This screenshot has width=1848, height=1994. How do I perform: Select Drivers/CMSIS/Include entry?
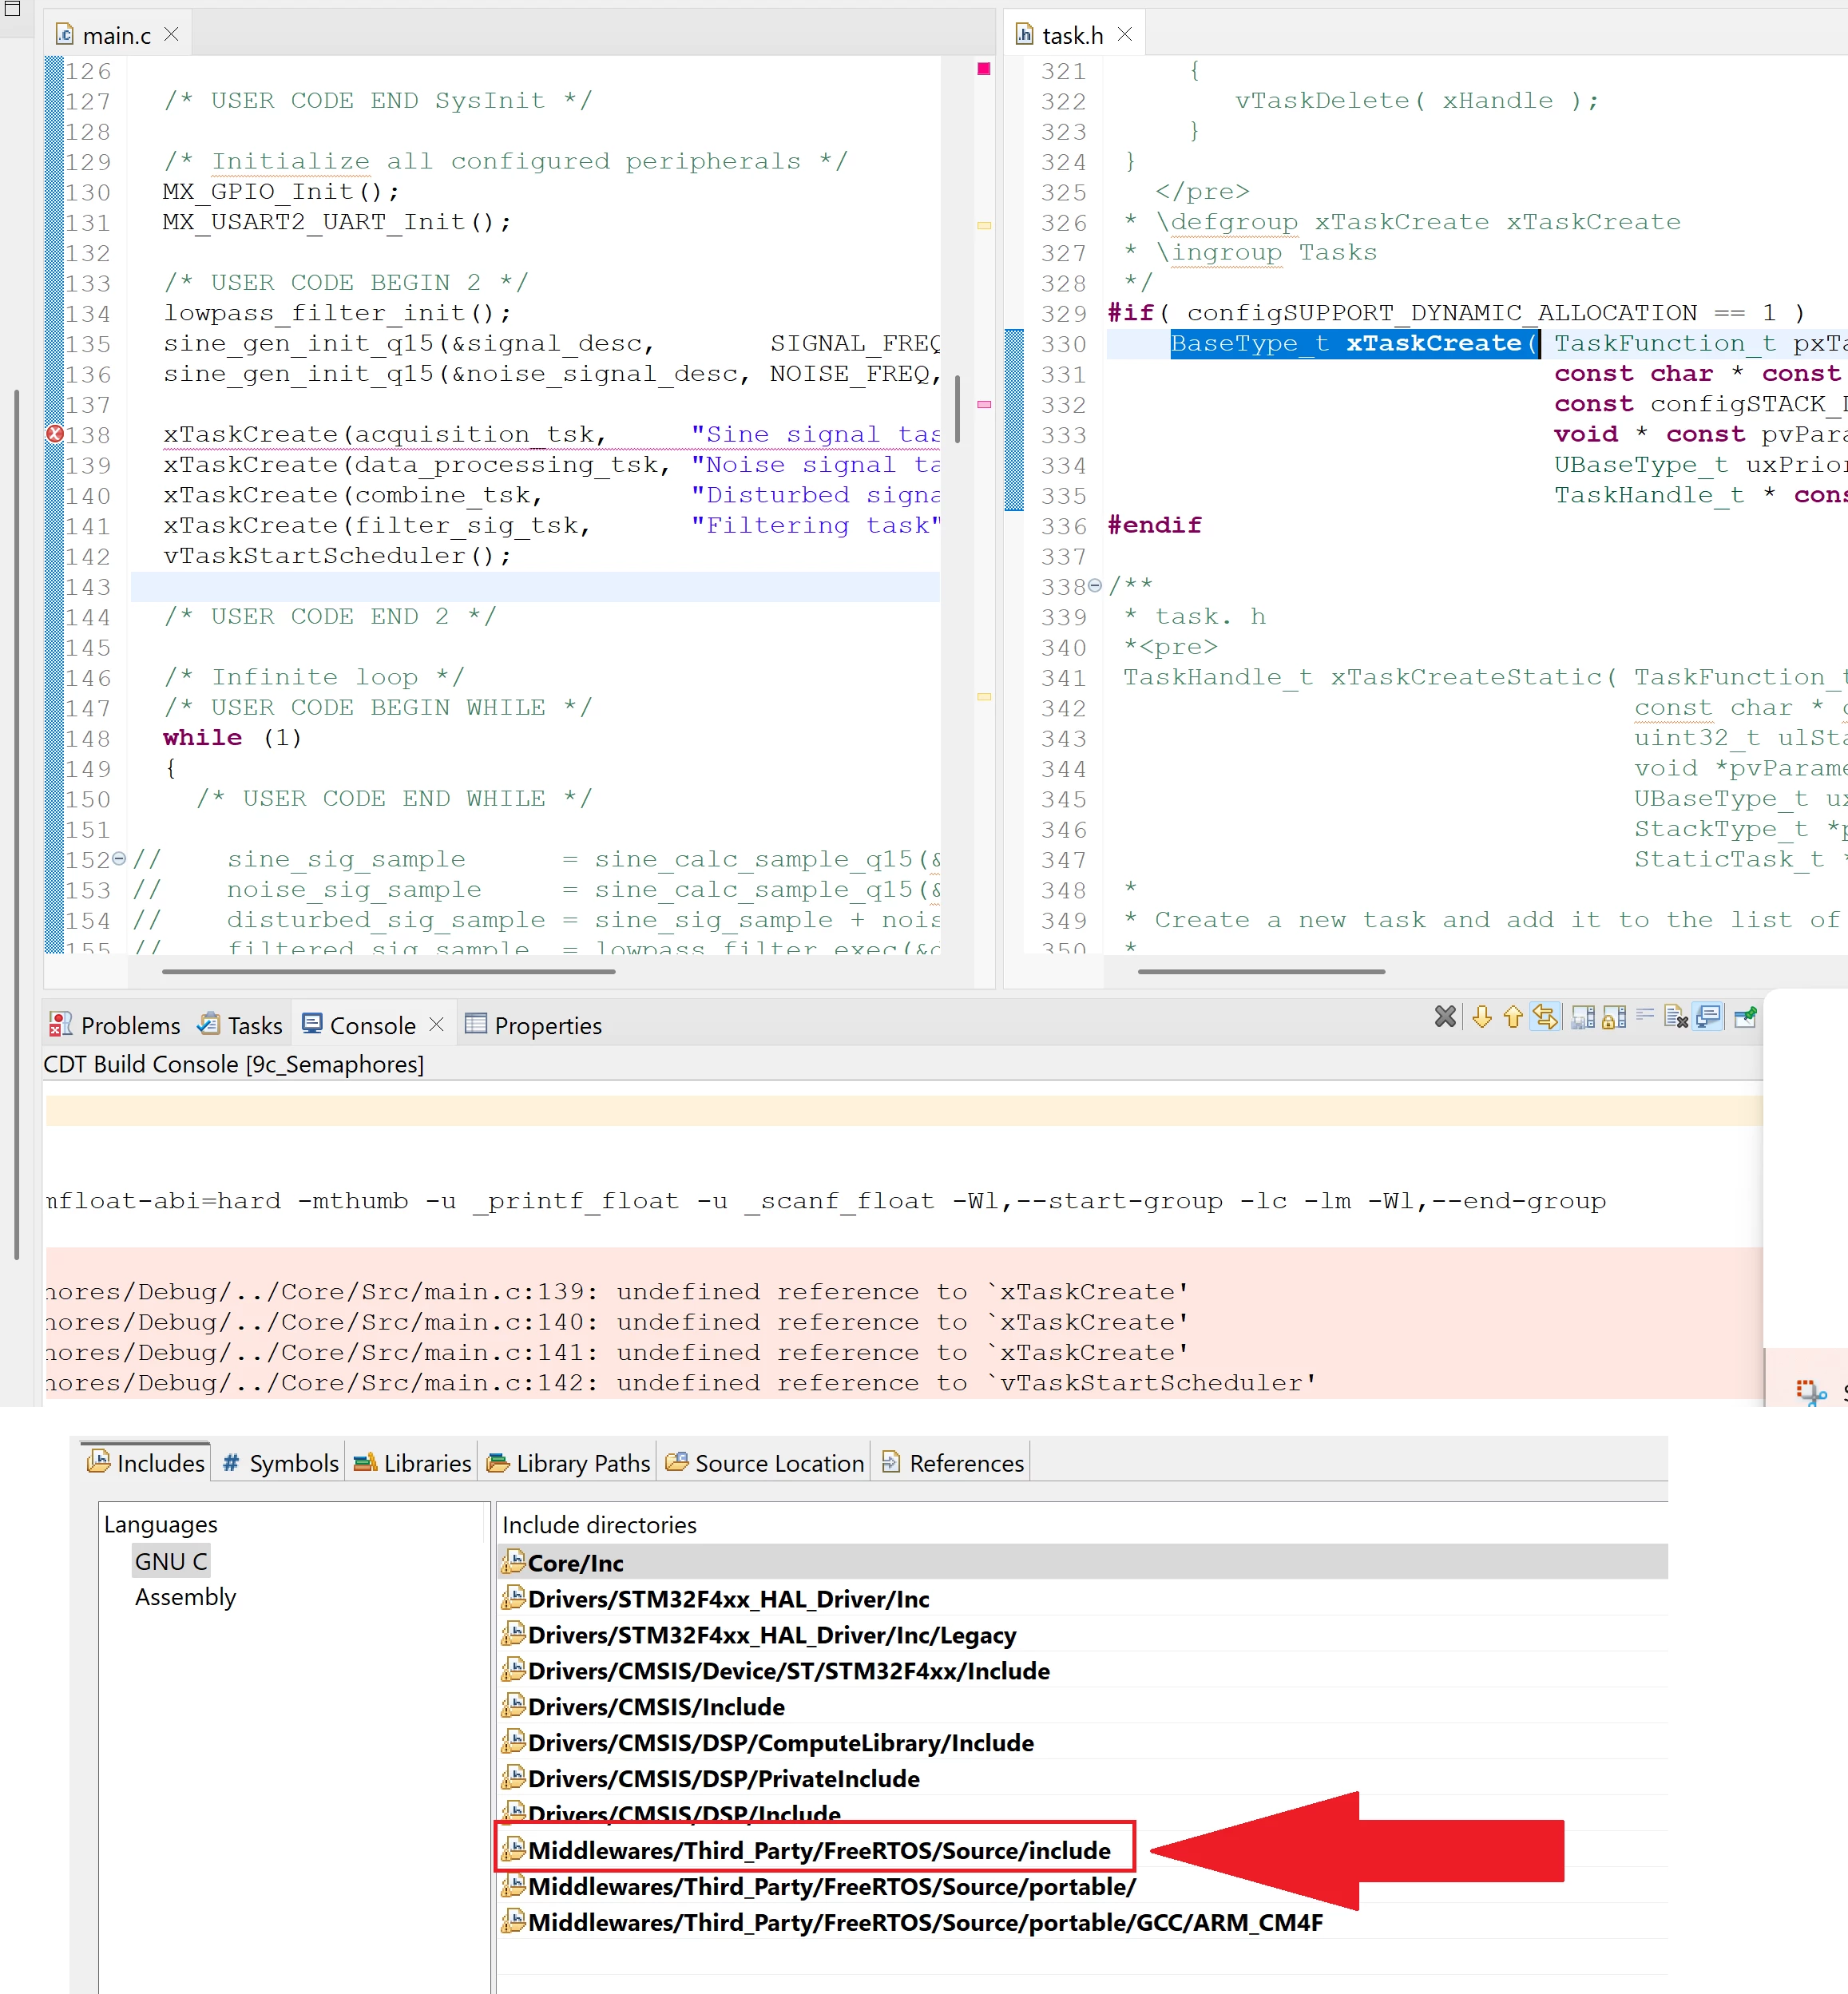(x=1083, y=1706)
